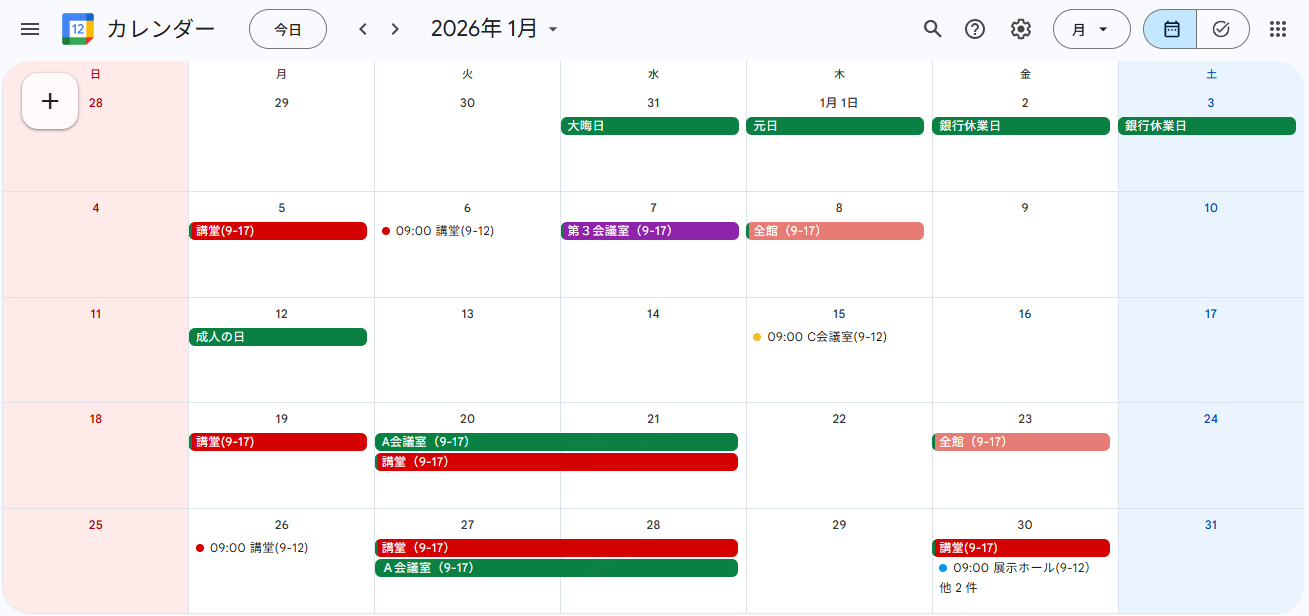This screenshot has height=616, width=1309.
Task: Open the 月 view selector dropdown
Action: point(1091,29)
